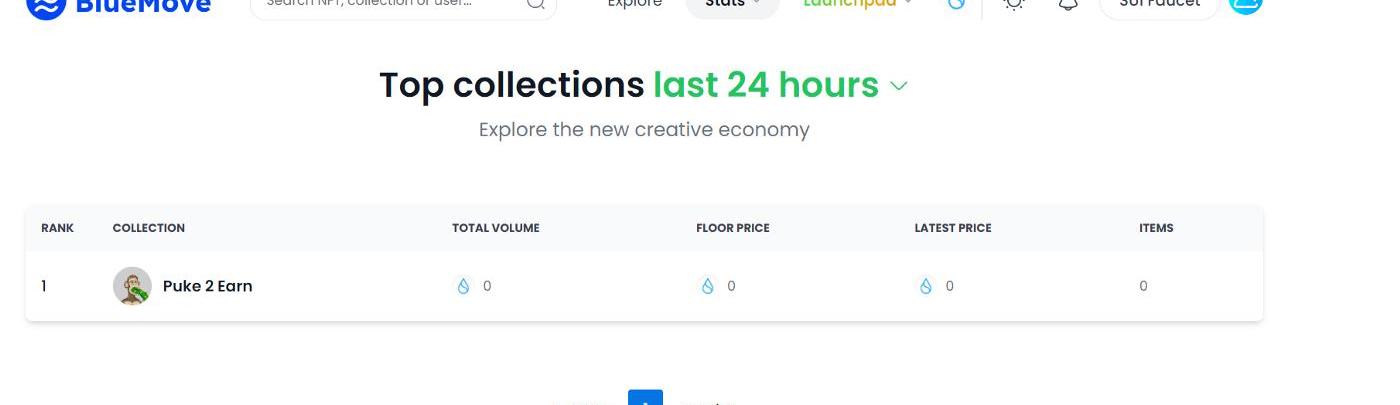
Task: Toggle the light/dark theme sun icon
Action: click(x=1014, y=4)
